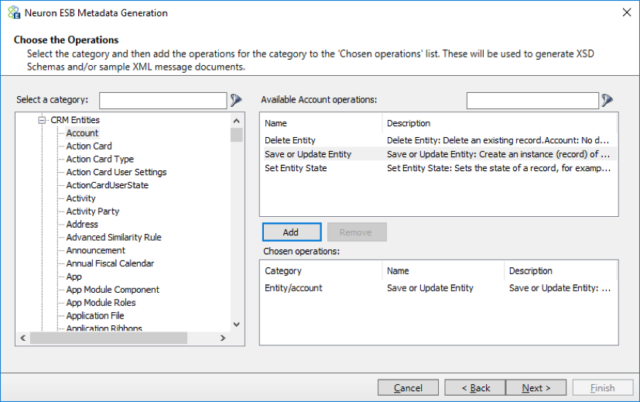Click the category tree horizontal scrollbar thumb
The image size is (640, 402).
(109, 338)
